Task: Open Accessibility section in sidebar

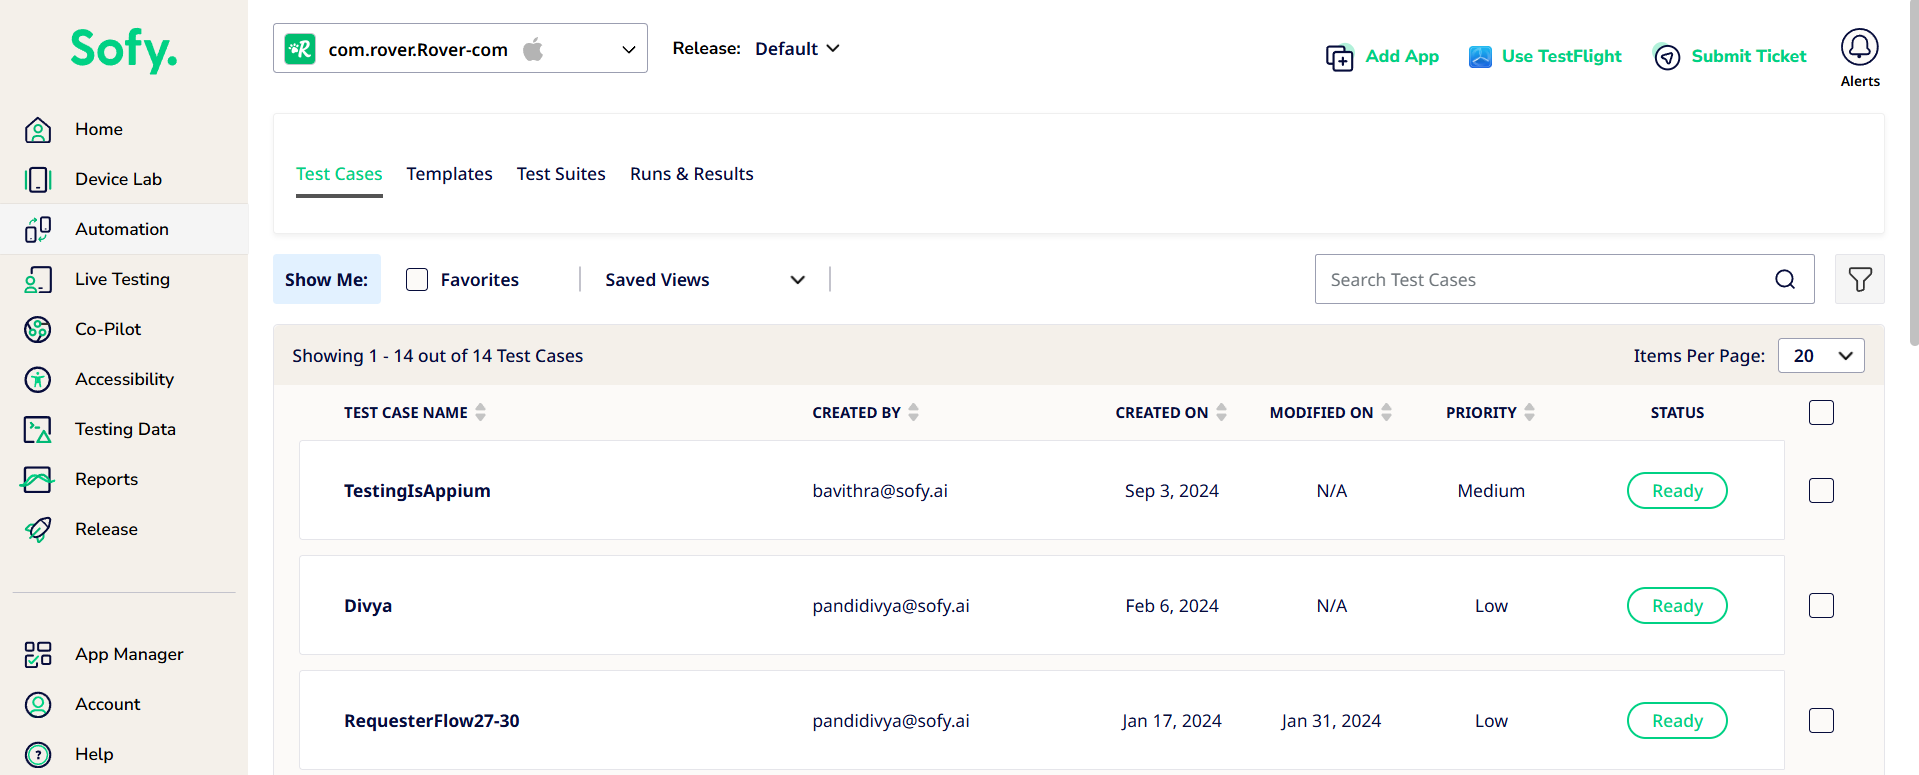Action: pyautogui.click(x=124, y=379)
